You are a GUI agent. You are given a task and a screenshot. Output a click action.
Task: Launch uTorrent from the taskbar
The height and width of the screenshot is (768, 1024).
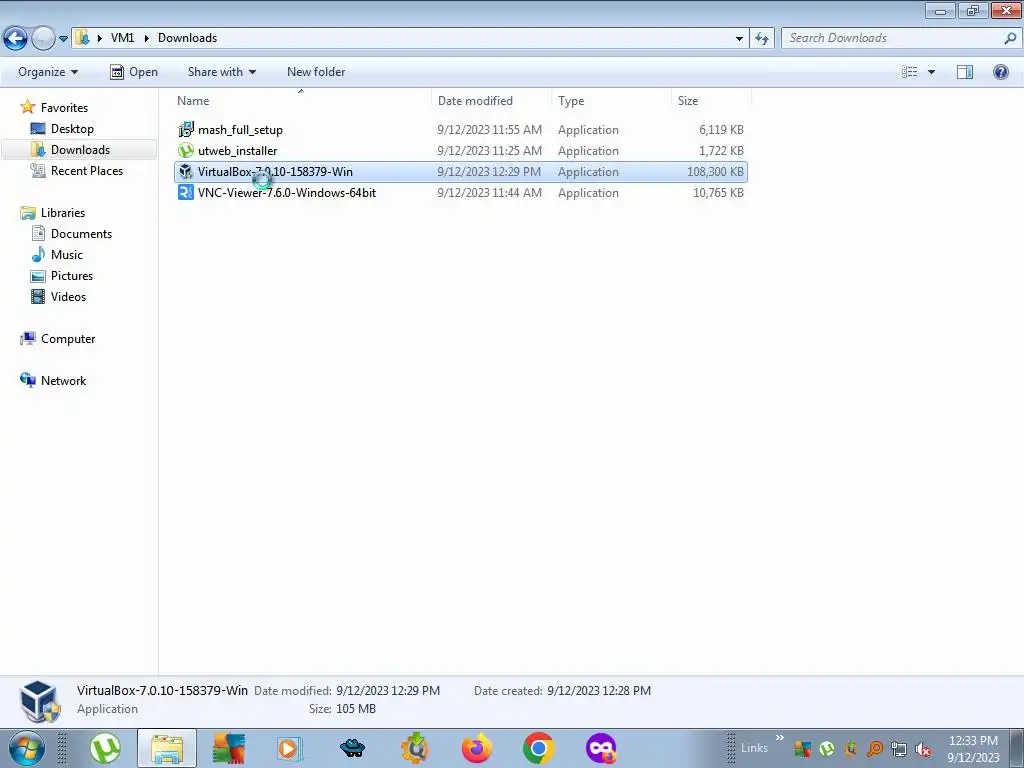pos(104,748)
